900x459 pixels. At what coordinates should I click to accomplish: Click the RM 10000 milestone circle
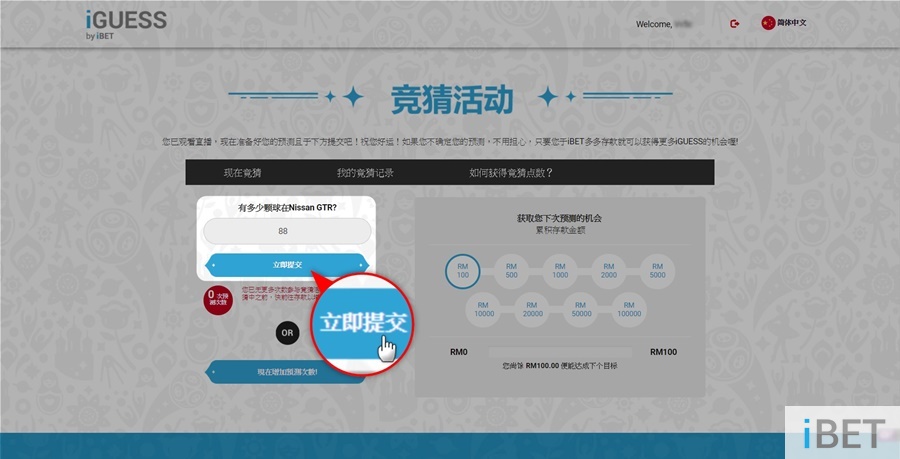click(483, 309)
